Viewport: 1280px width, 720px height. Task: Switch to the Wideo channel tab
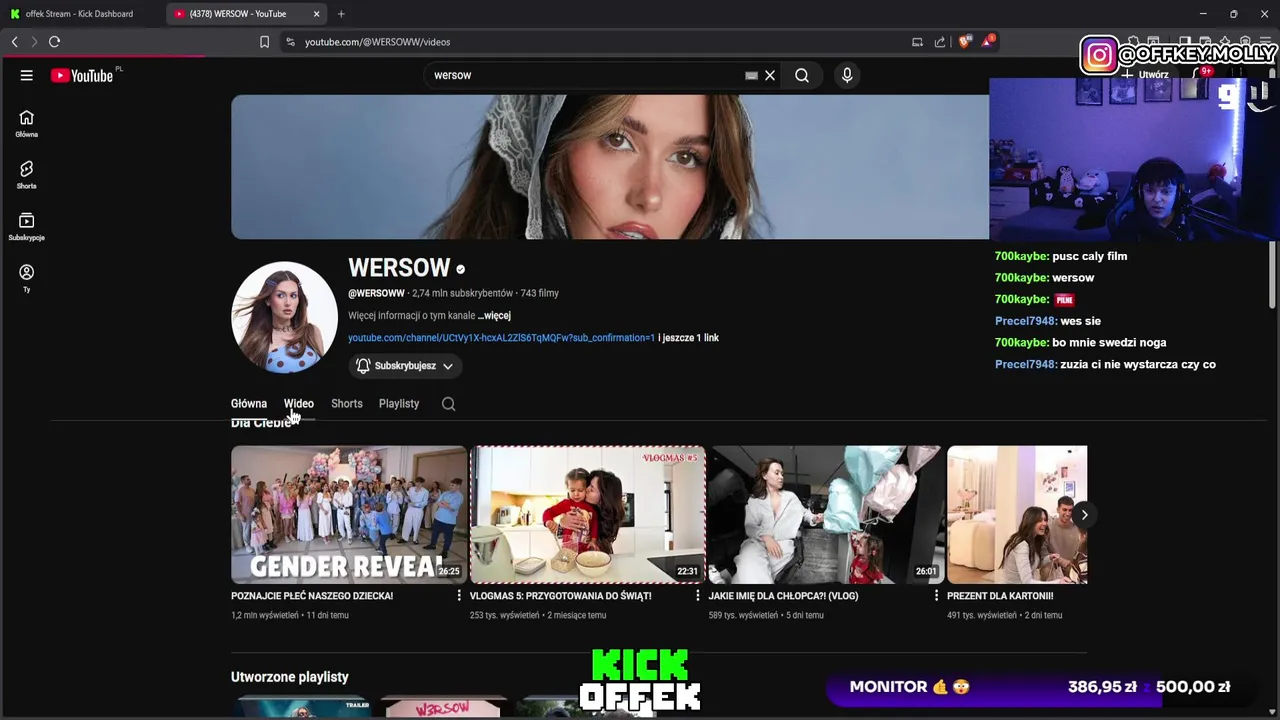(299, 404)
